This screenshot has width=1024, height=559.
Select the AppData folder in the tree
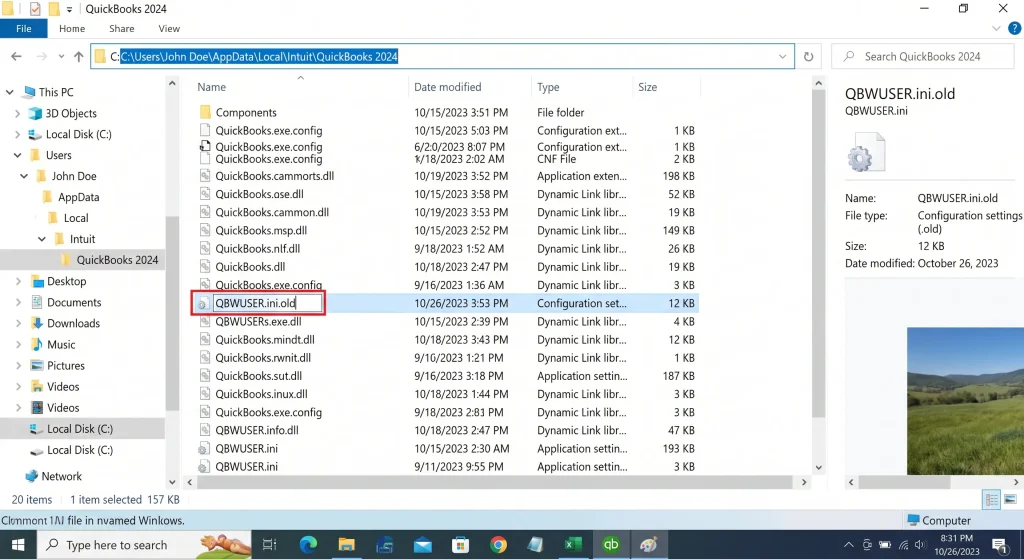coord(78,197)
